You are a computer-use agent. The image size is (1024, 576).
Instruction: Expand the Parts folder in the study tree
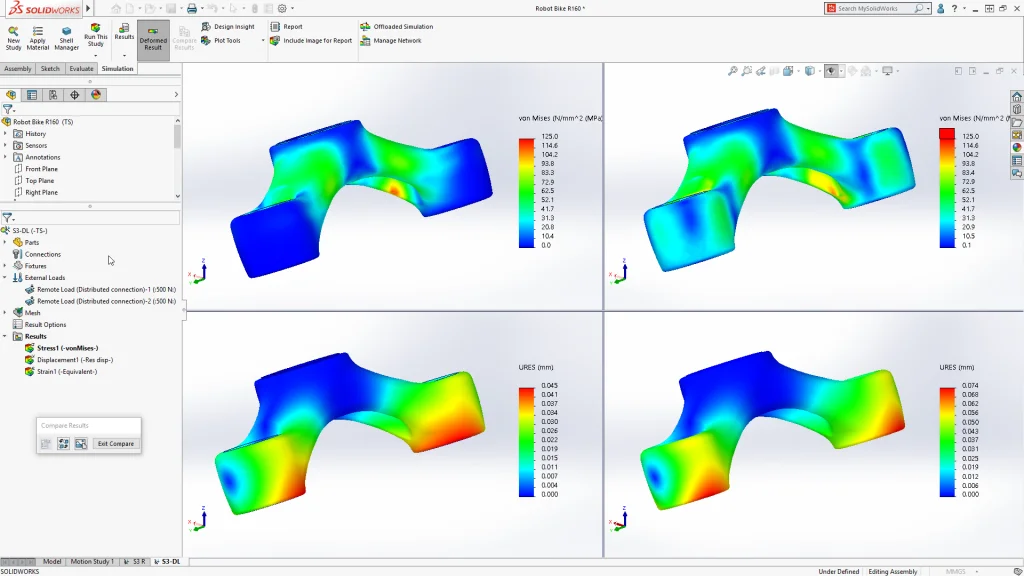5,242
